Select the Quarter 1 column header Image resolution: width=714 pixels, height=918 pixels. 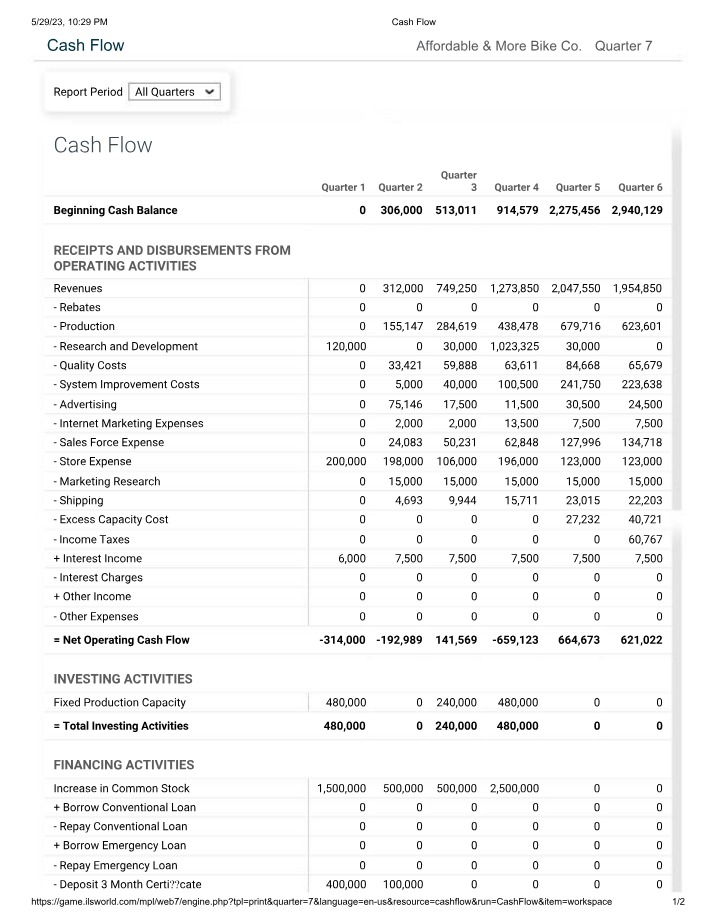pos(343,187)
